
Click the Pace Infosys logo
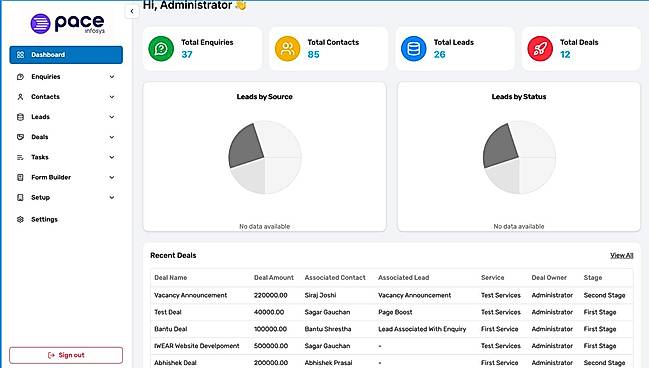[x=67, y=24]
